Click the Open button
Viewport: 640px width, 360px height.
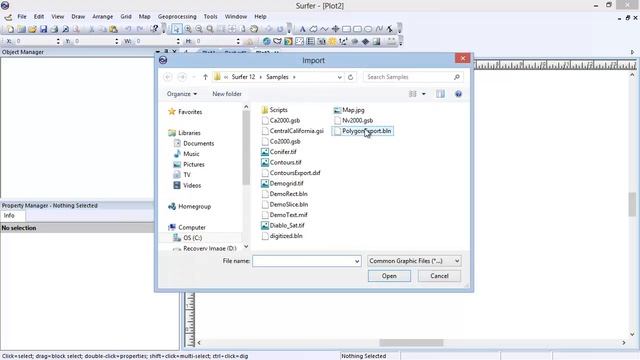coord(389,276)
